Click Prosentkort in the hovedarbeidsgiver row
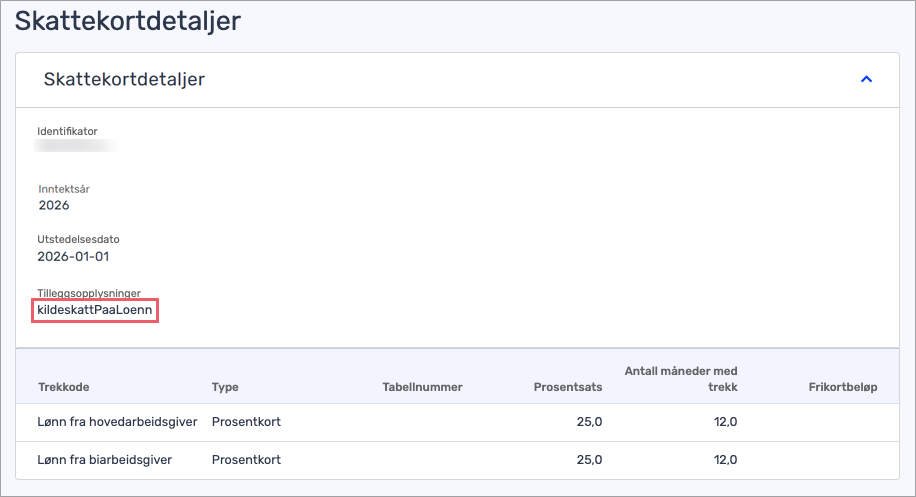The width and height of the screenshot is (916, 497). pos(246,422)
